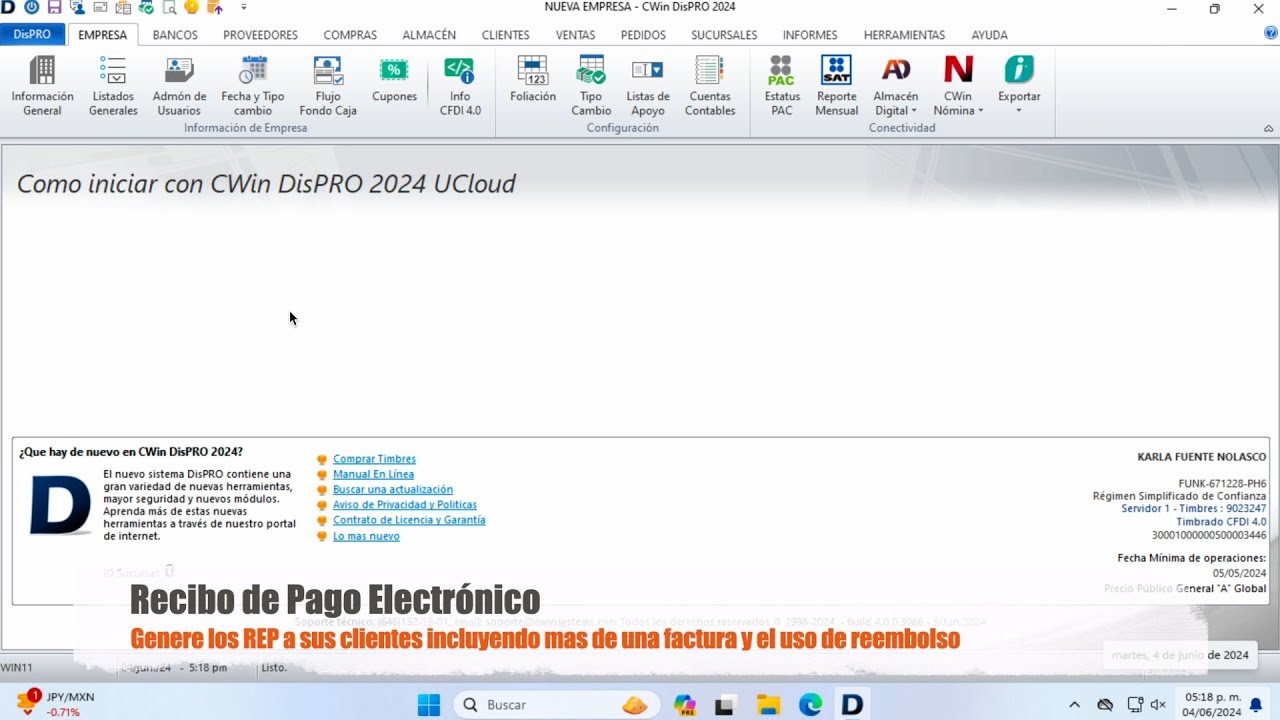Open Manual En Línea link
1280x720 pixels.
click(x=373, y=474)
